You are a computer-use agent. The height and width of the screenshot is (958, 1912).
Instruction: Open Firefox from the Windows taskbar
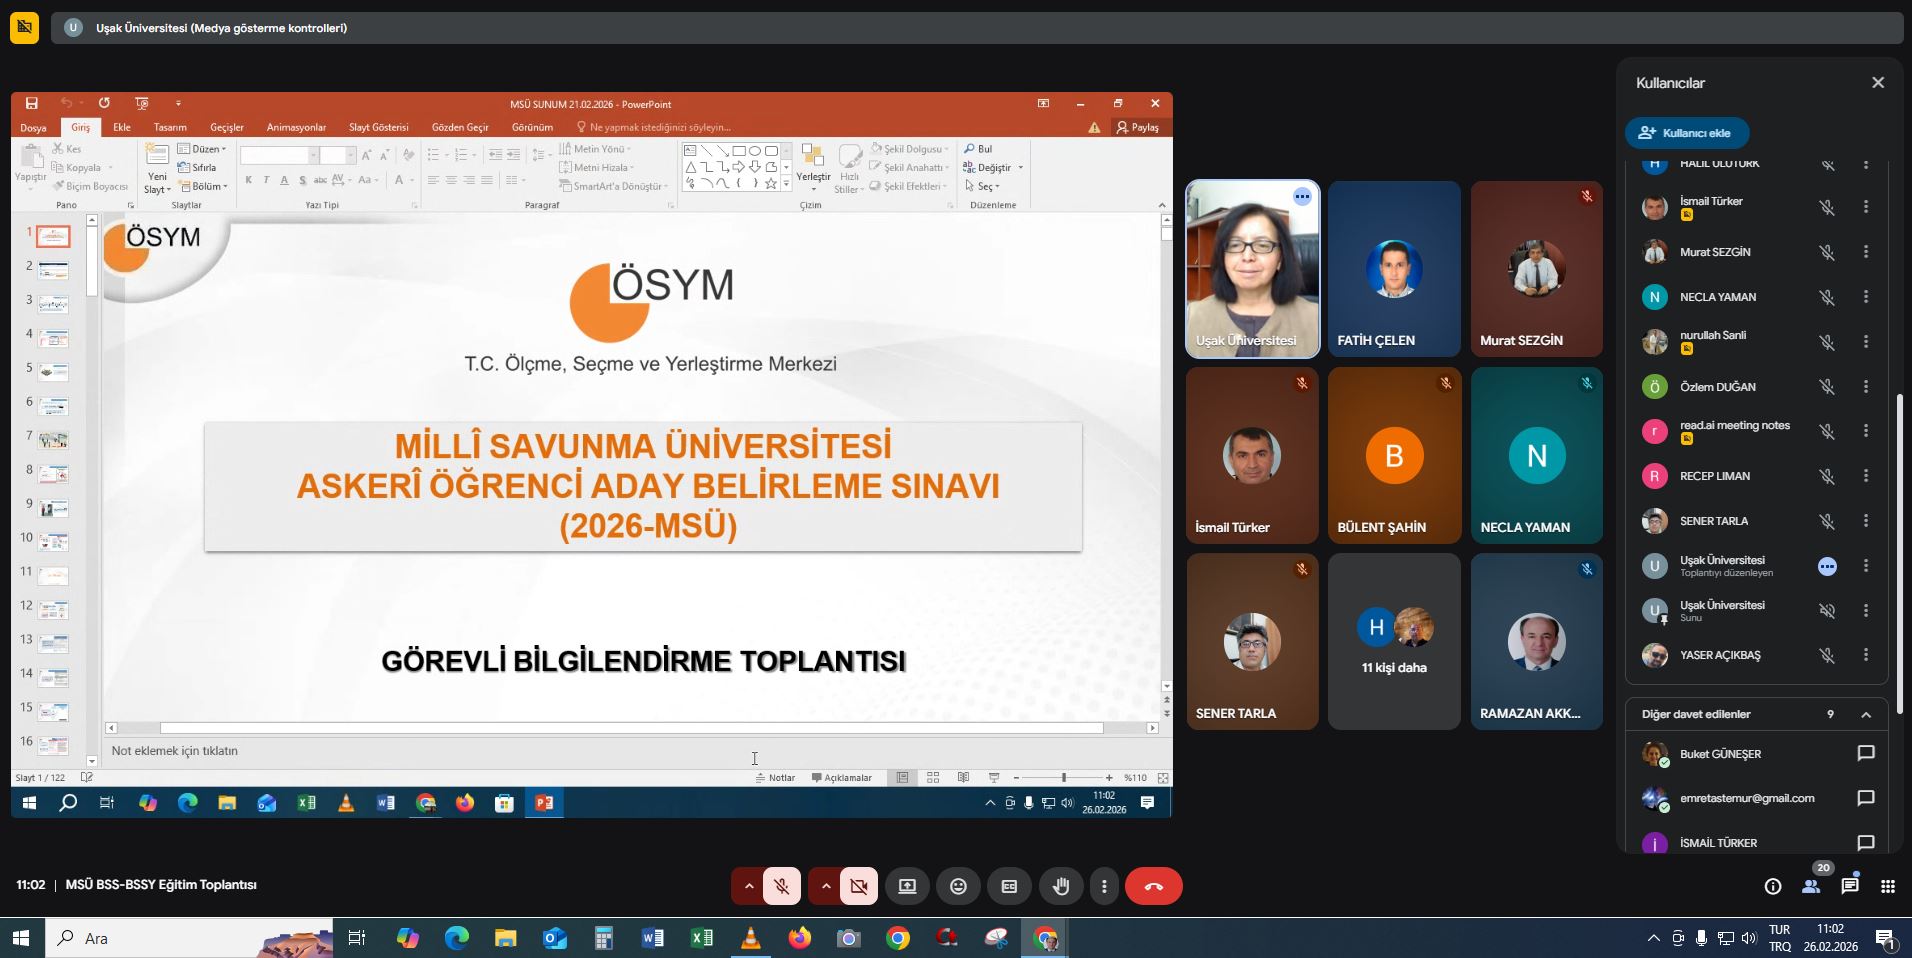tap(799, 938)
